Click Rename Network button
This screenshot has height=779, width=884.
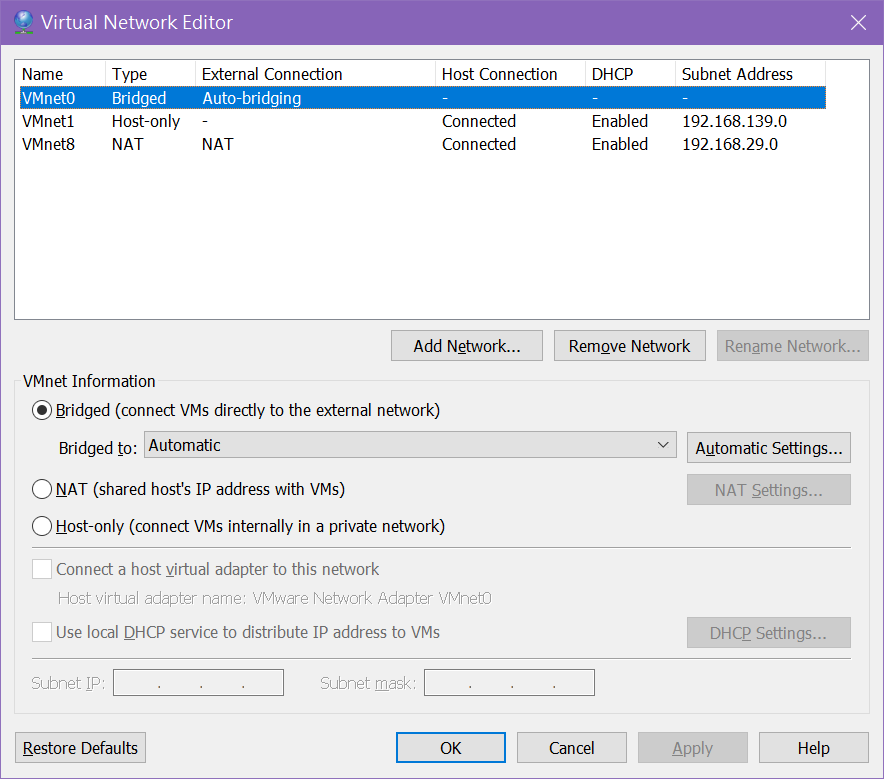pos(792,346)
